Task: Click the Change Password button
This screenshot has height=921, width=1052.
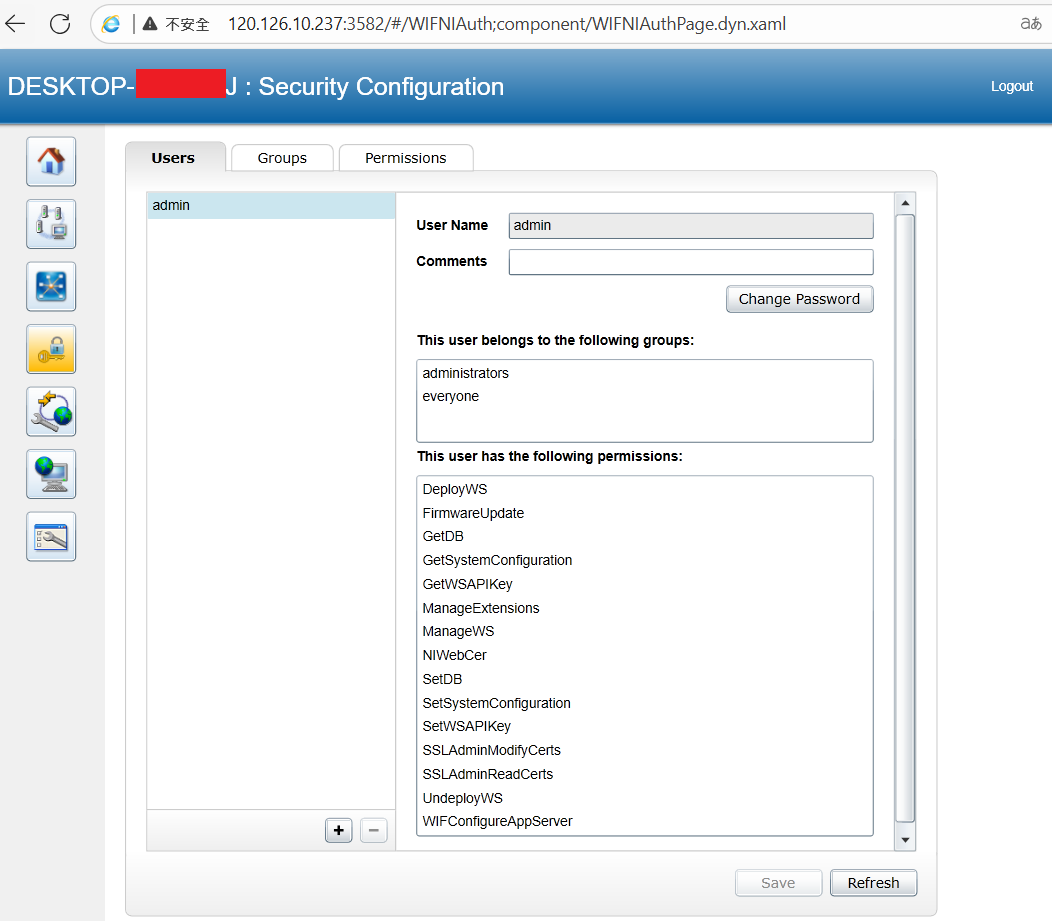Action: pyautogui.click(x=800, y=299)
